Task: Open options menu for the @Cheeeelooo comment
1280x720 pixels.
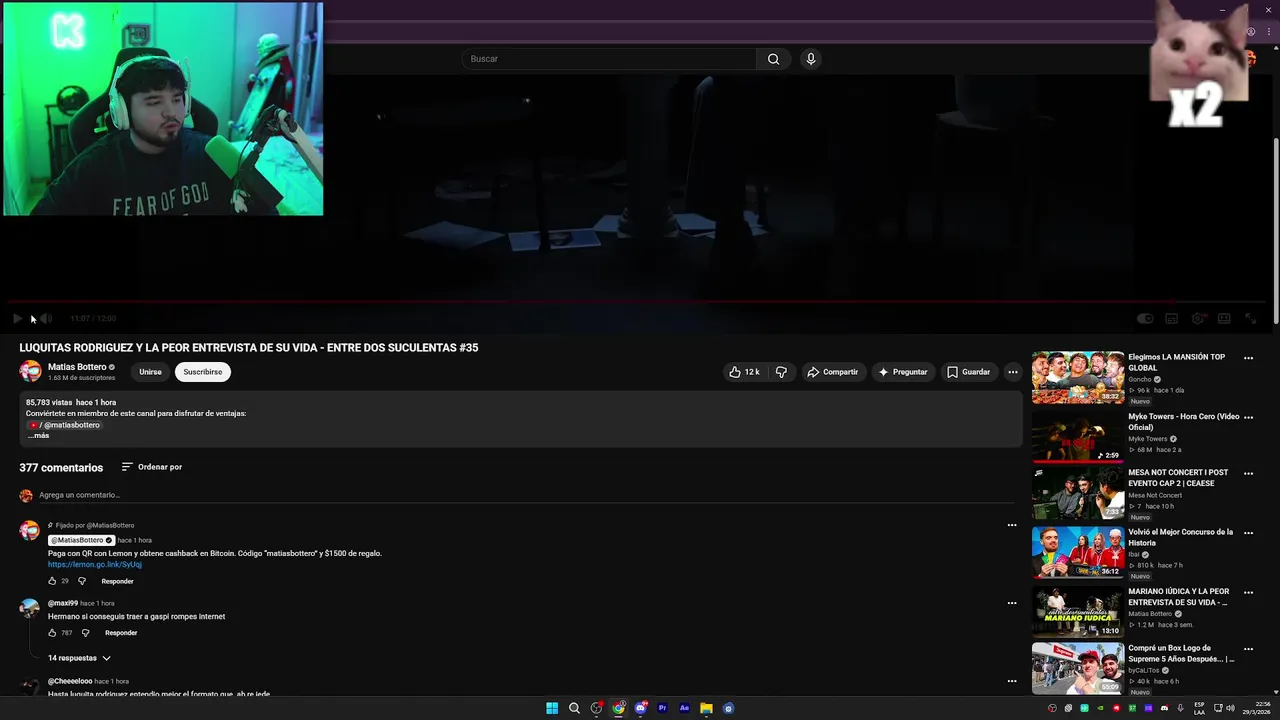Action: [1012, 681]
